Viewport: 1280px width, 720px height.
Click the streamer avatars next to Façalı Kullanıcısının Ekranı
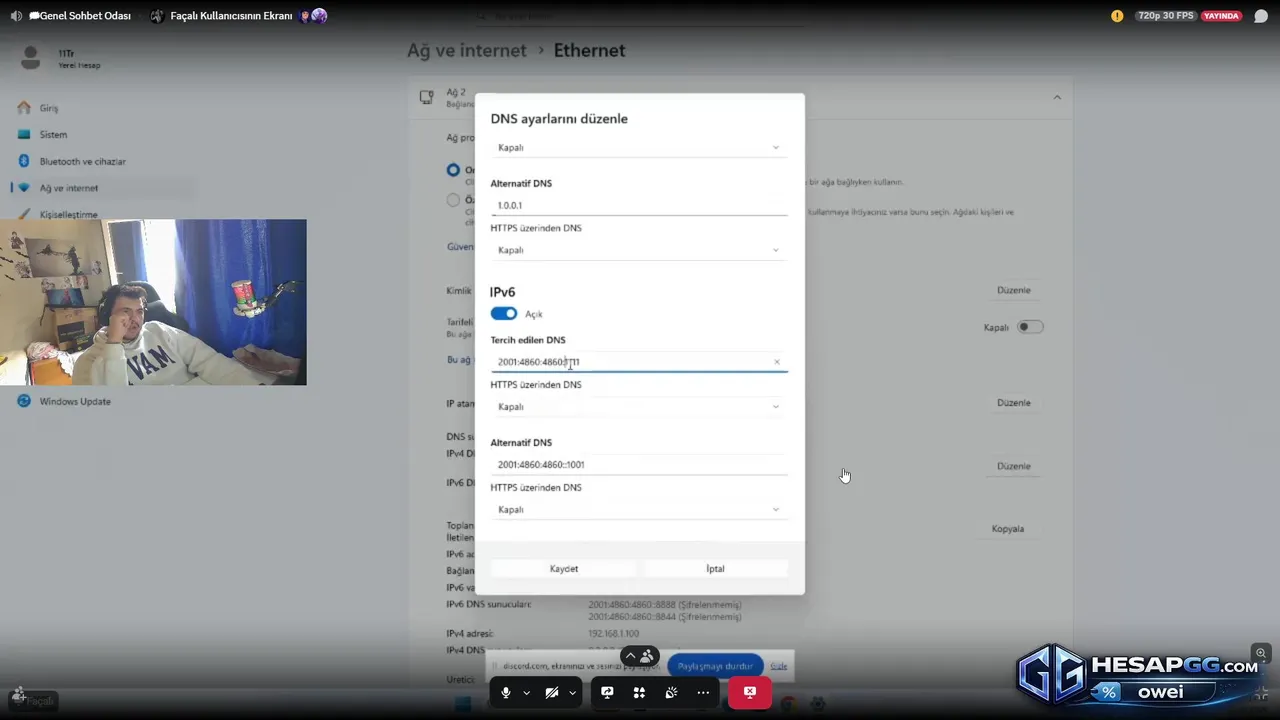[x=313, y=16]
